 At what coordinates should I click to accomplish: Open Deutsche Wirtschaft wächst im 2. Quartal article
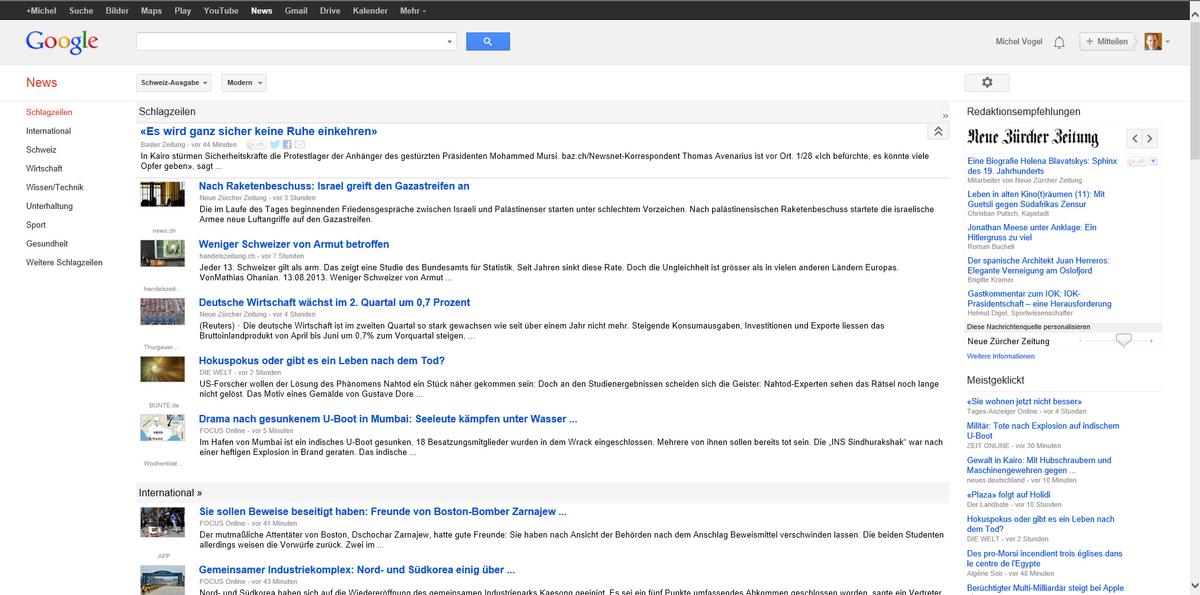point(334,302)
